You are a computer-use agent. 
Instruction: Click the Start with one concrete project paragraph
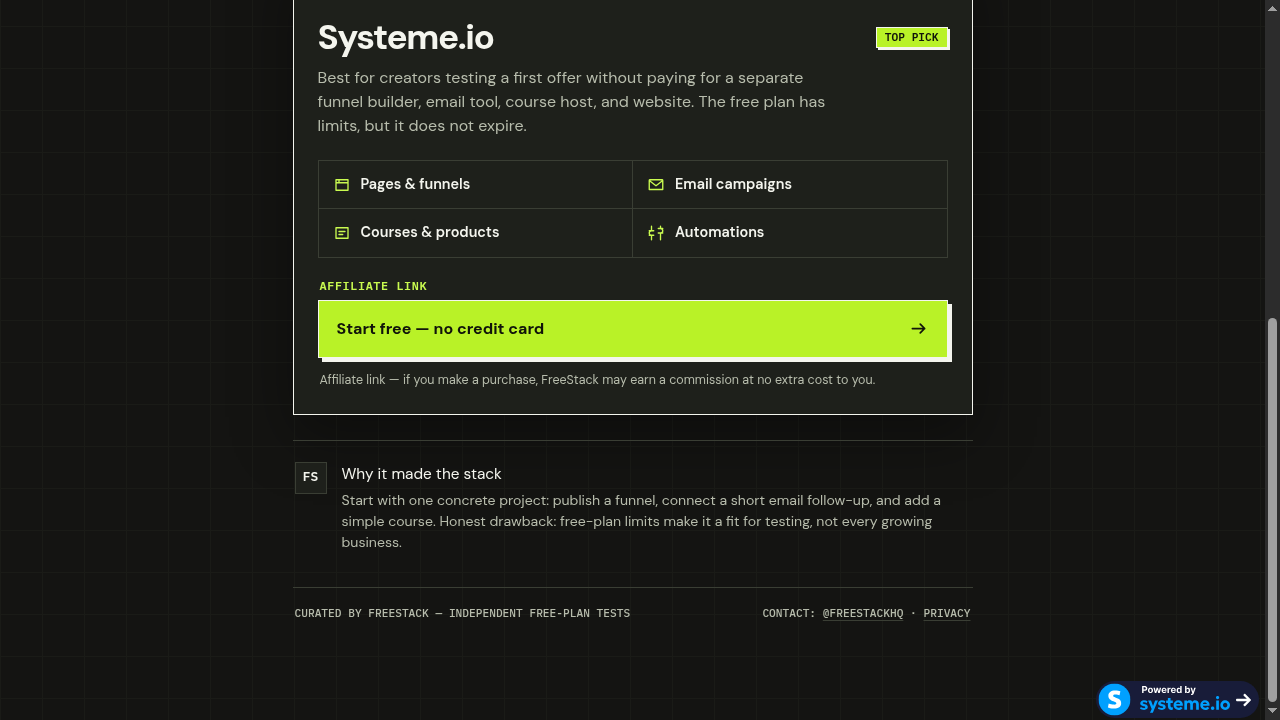pos(641,521)
